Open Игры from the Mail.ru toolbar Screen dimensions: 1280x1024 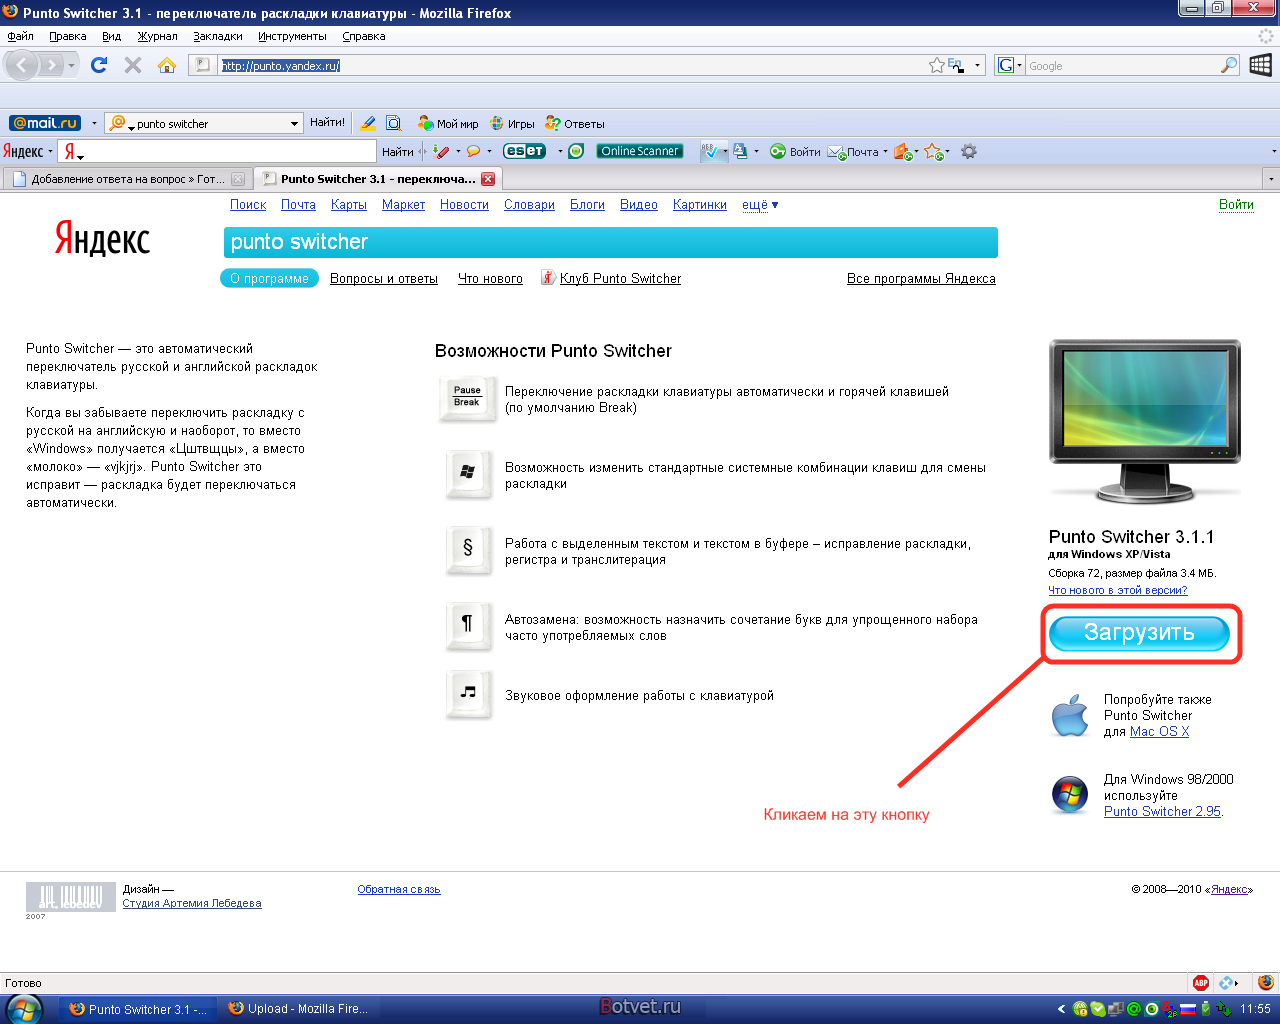pos(512,123)
